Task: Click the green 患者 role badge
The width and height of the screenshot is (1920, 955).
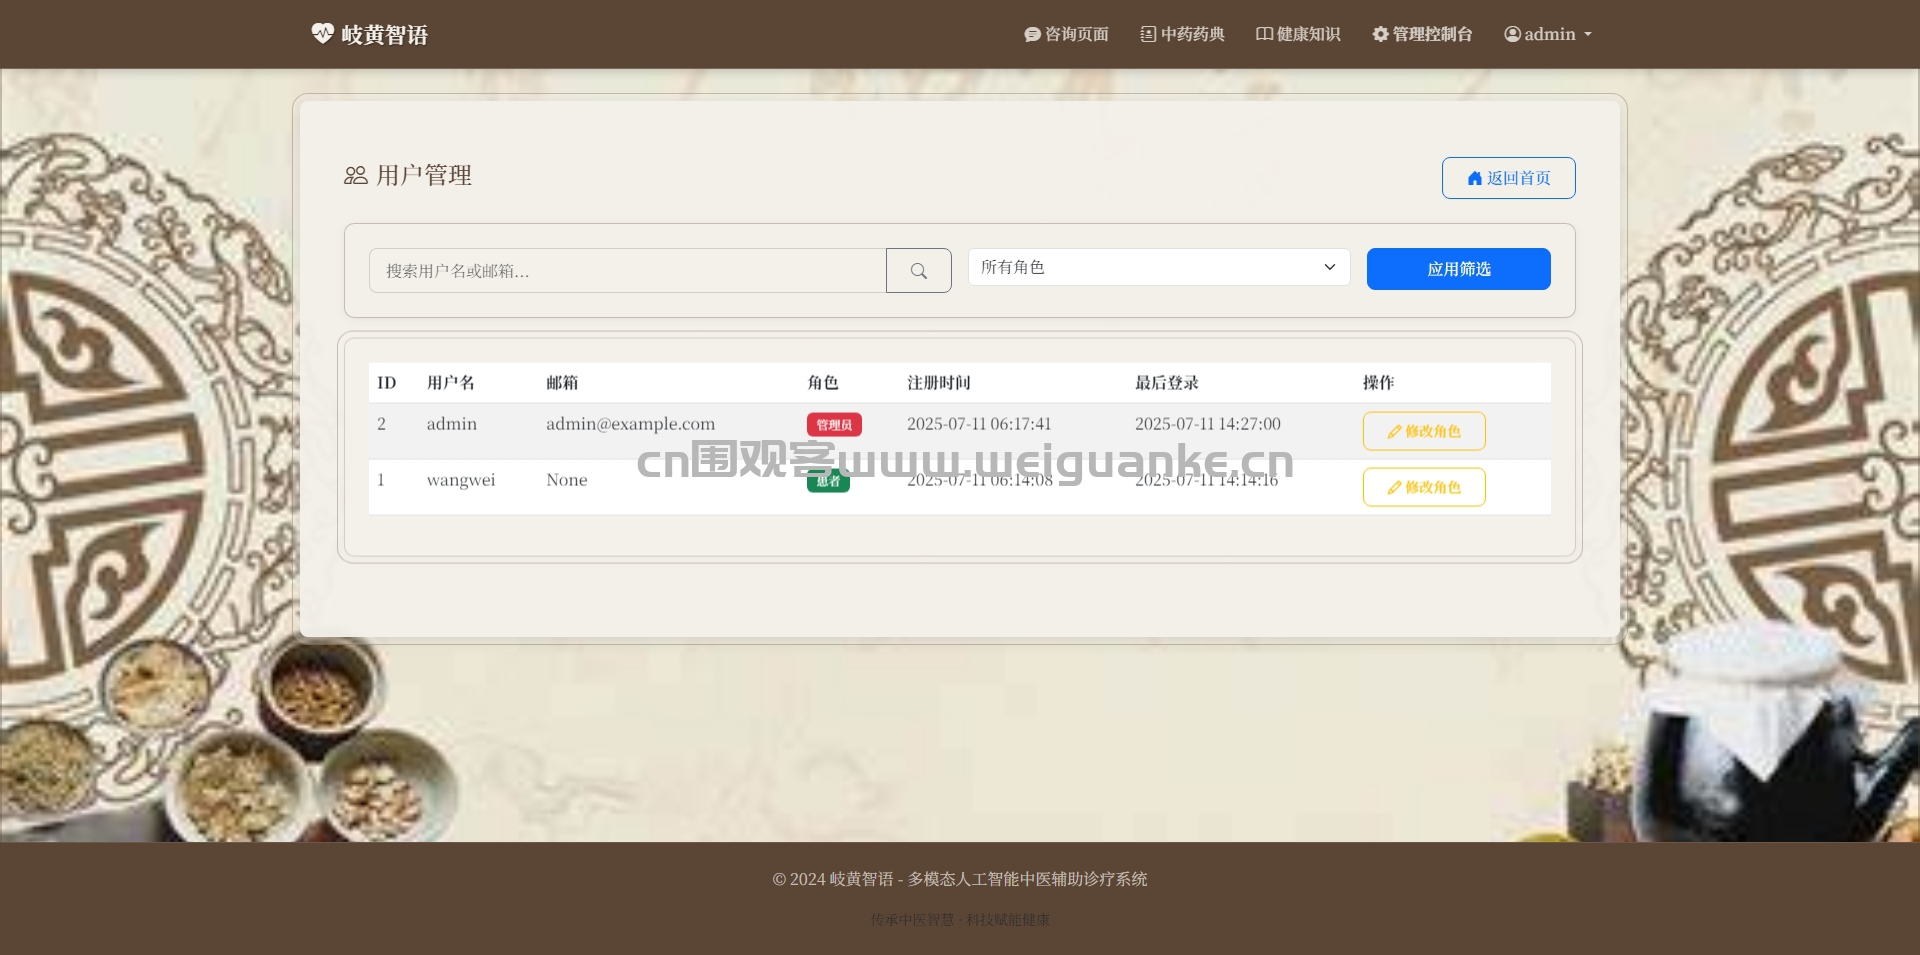Action: 828,482
